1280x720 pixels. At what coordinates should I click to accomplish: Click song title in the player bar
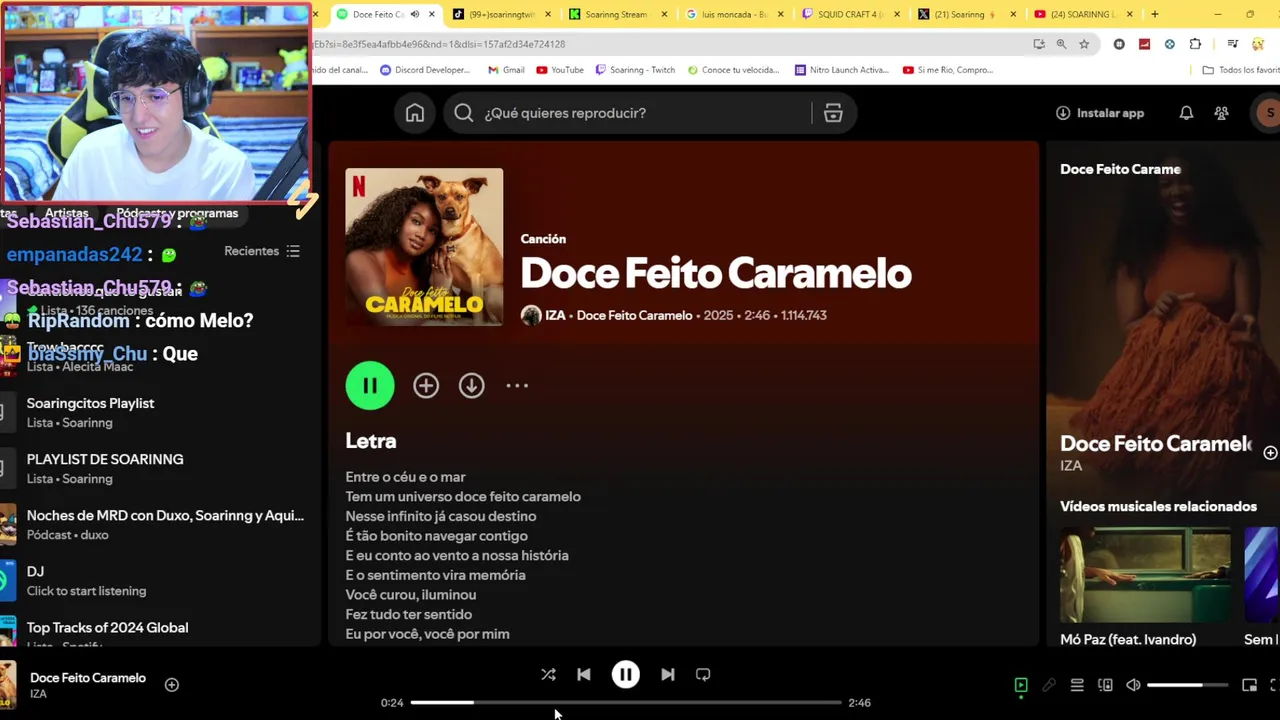tap(88, 678)
